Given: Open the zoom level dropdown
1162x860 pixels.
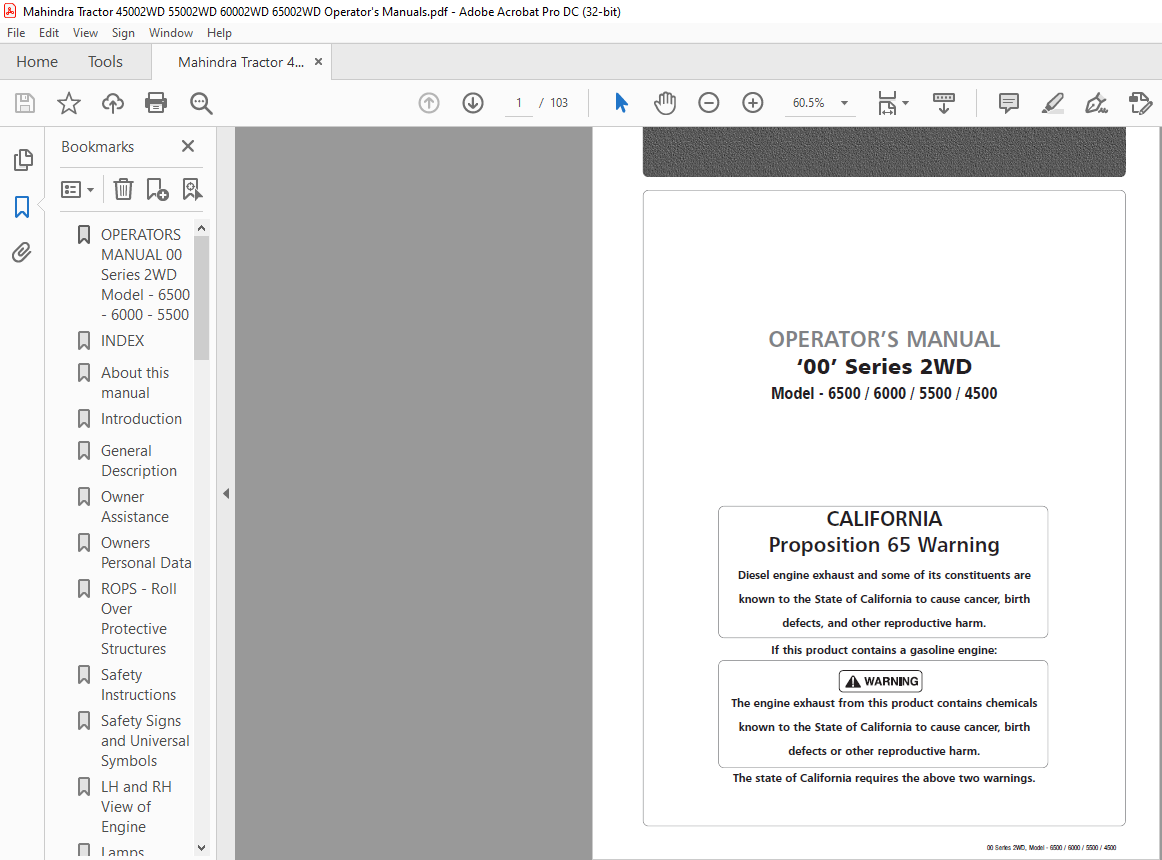Looking at the screenshot, I should [844, 103].
